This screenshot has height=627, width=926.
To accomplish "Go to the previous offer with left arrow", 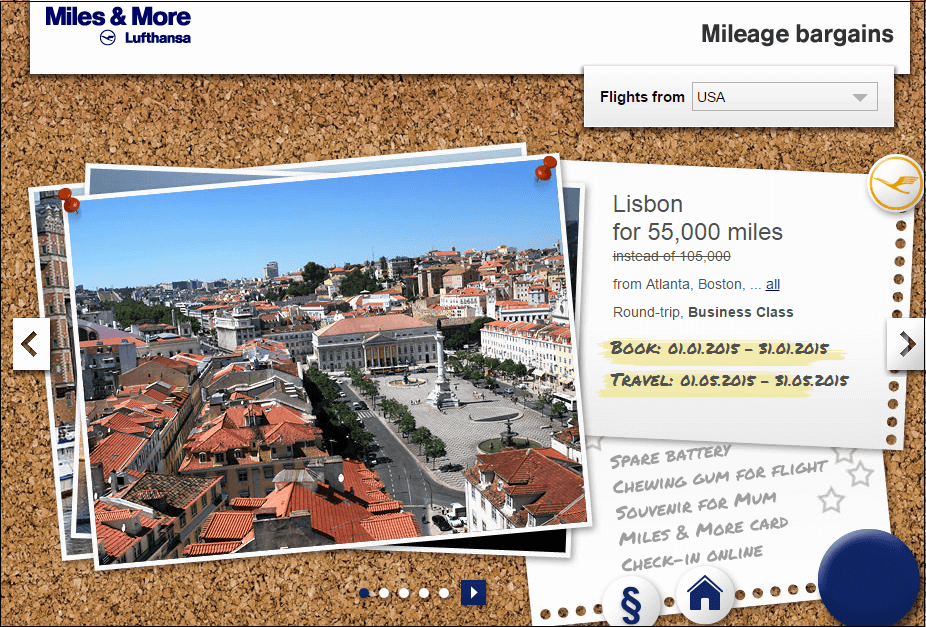I will pyautogui.click(x=31, y=344).
